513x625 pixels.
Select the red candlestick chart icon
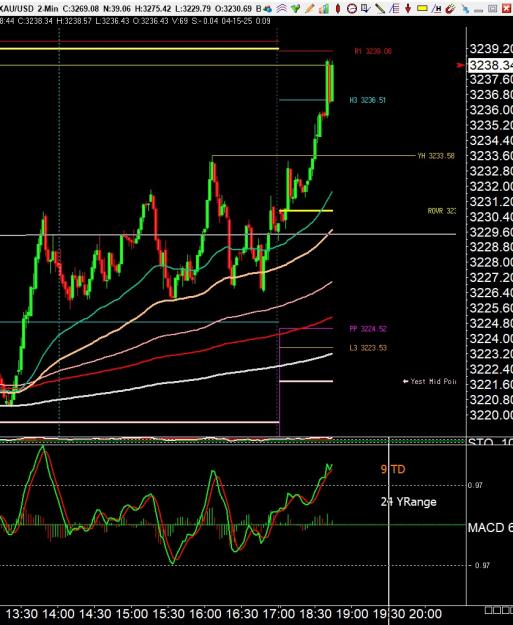coord(338,8)
